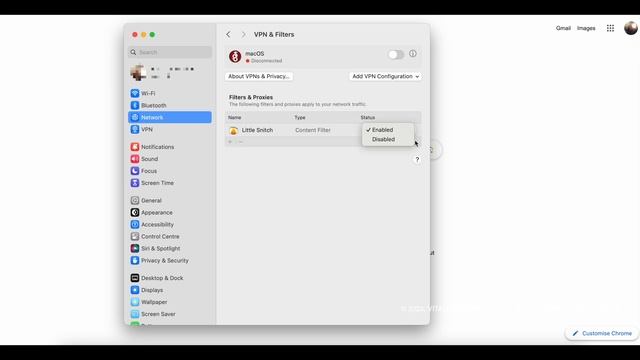
Task: Open Images link in Chrome
Action: tap(586, 28)
